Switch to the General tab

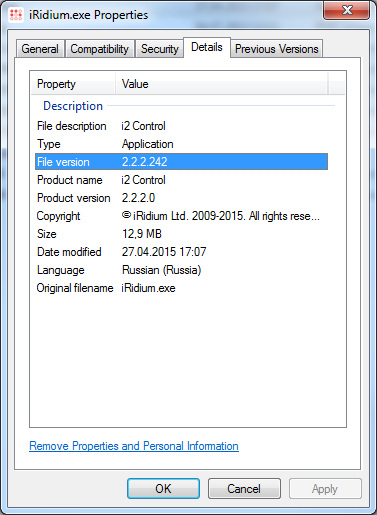[x=40, y=49]
